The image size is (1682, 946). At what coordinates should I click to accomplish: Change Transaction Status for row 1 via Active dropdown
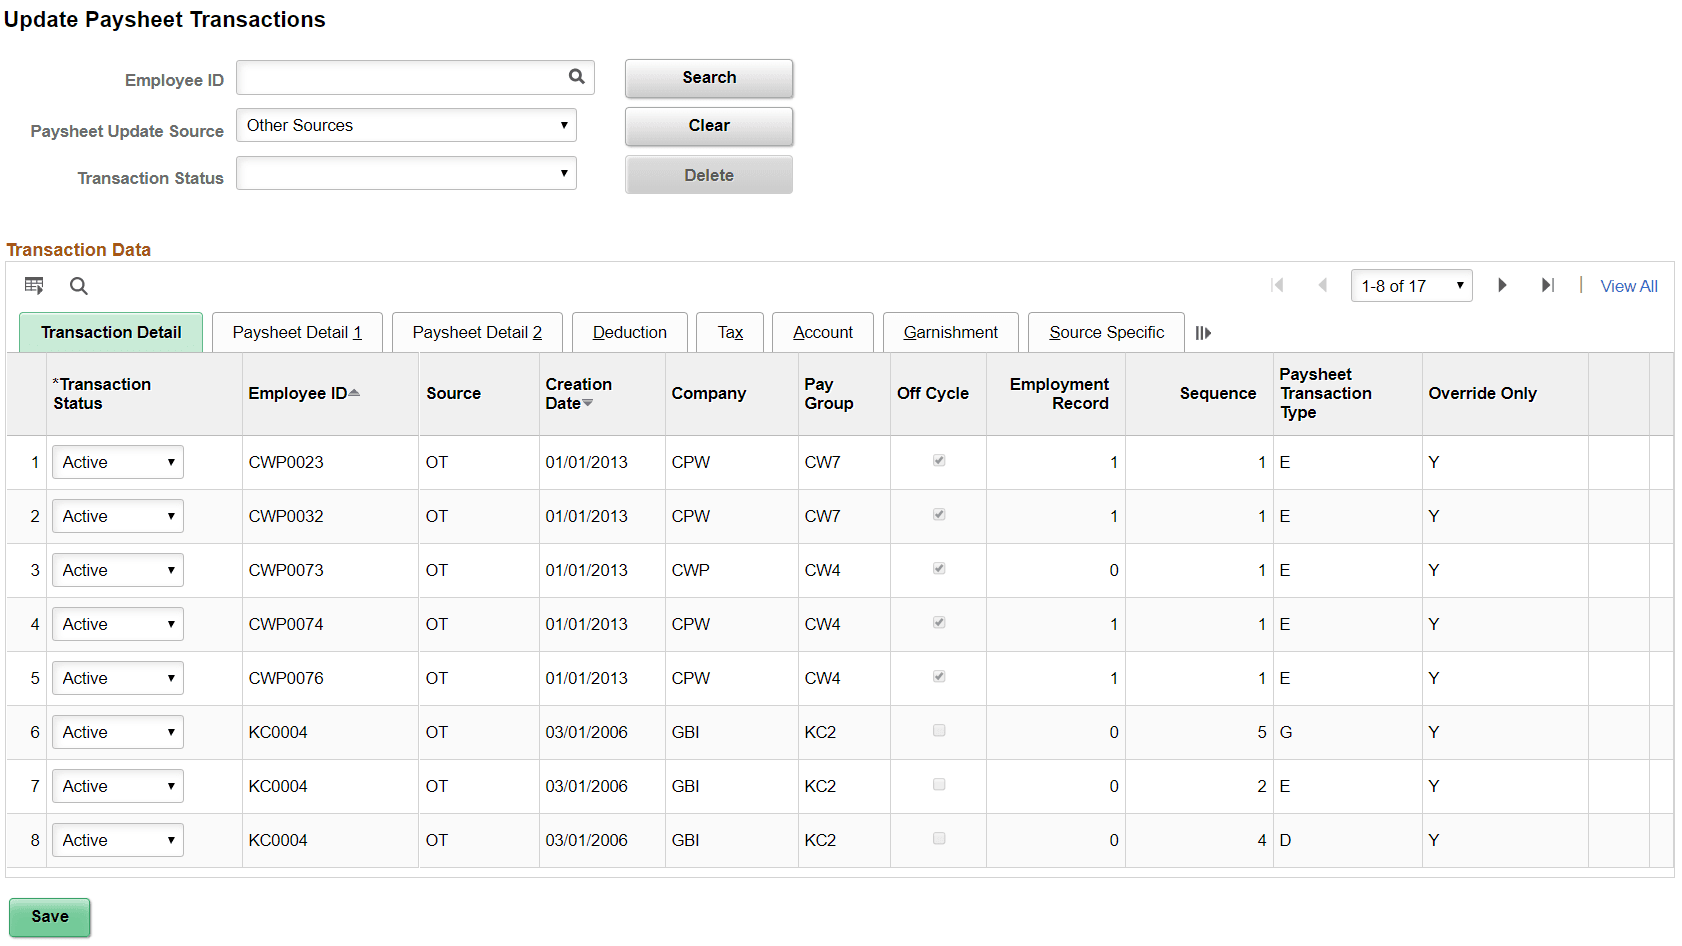pyautogui.click(x=117, y=461)
